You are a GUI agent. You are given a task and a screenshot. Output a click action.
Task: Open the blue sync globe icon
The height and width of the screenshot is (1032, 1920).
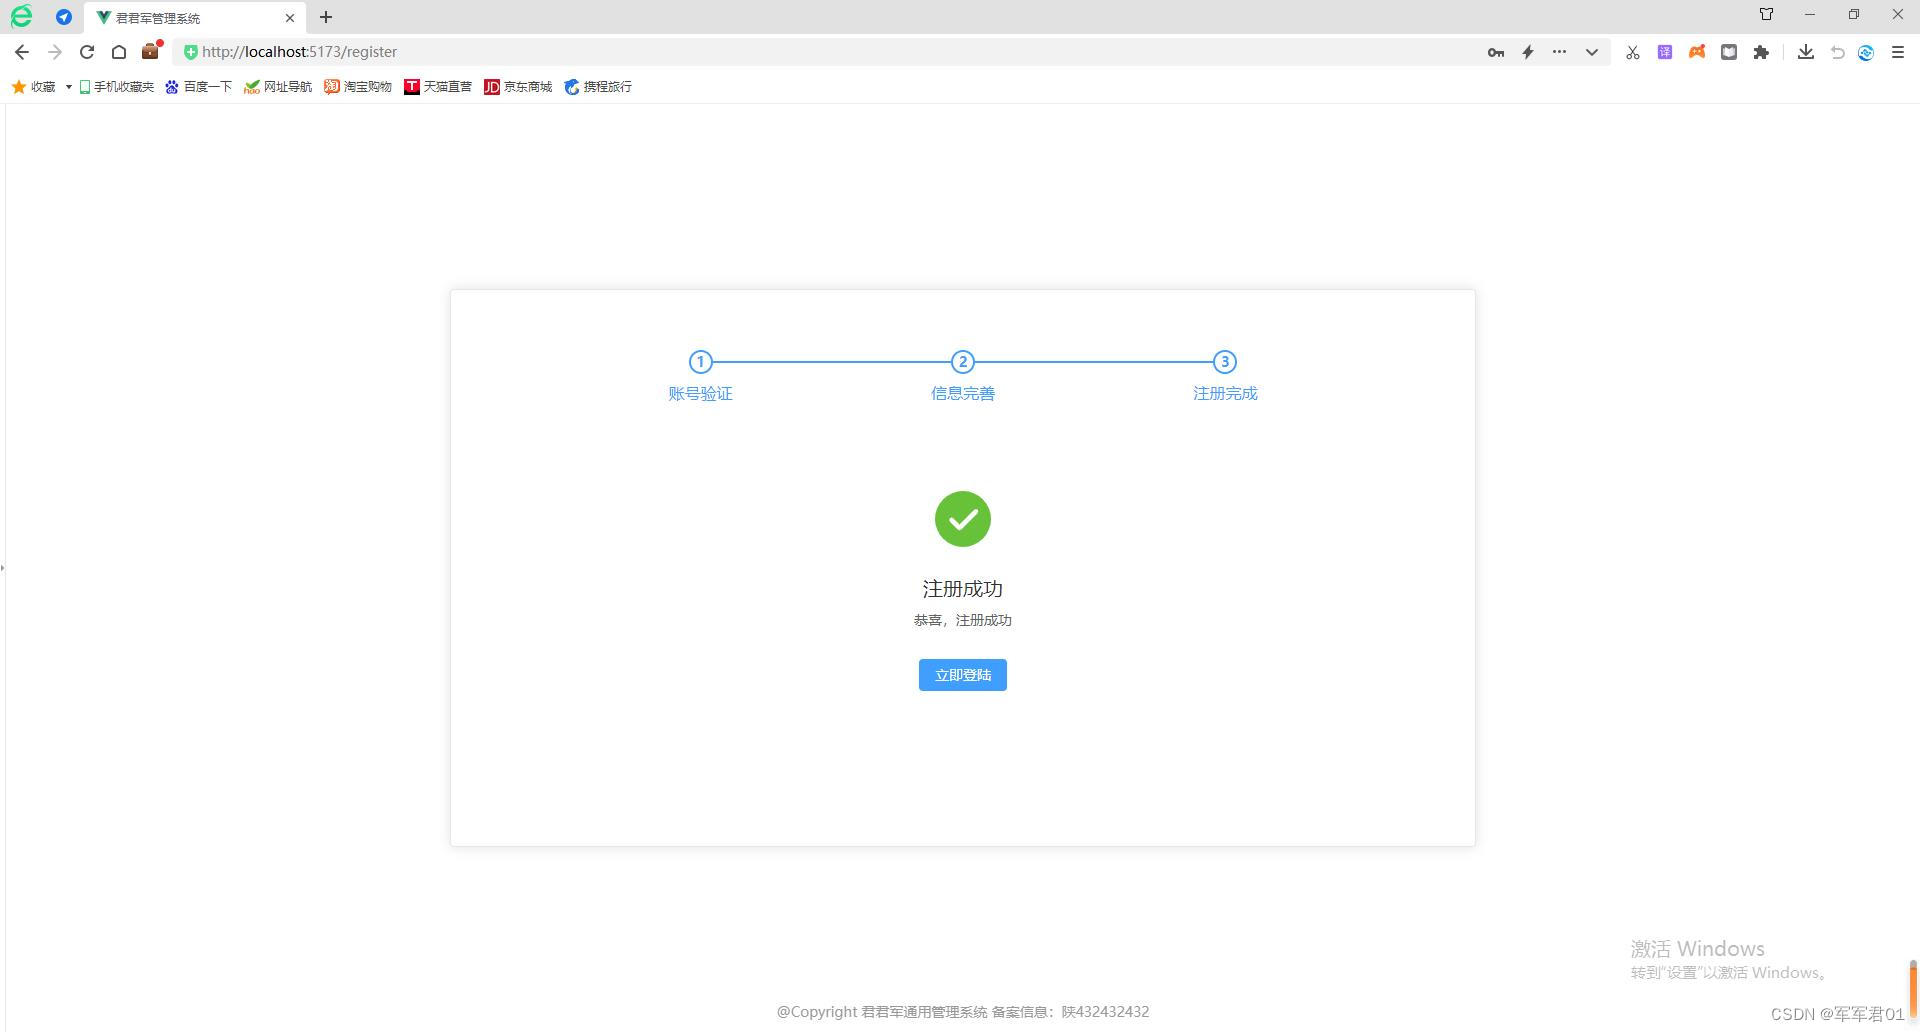tap(1866, 52)
